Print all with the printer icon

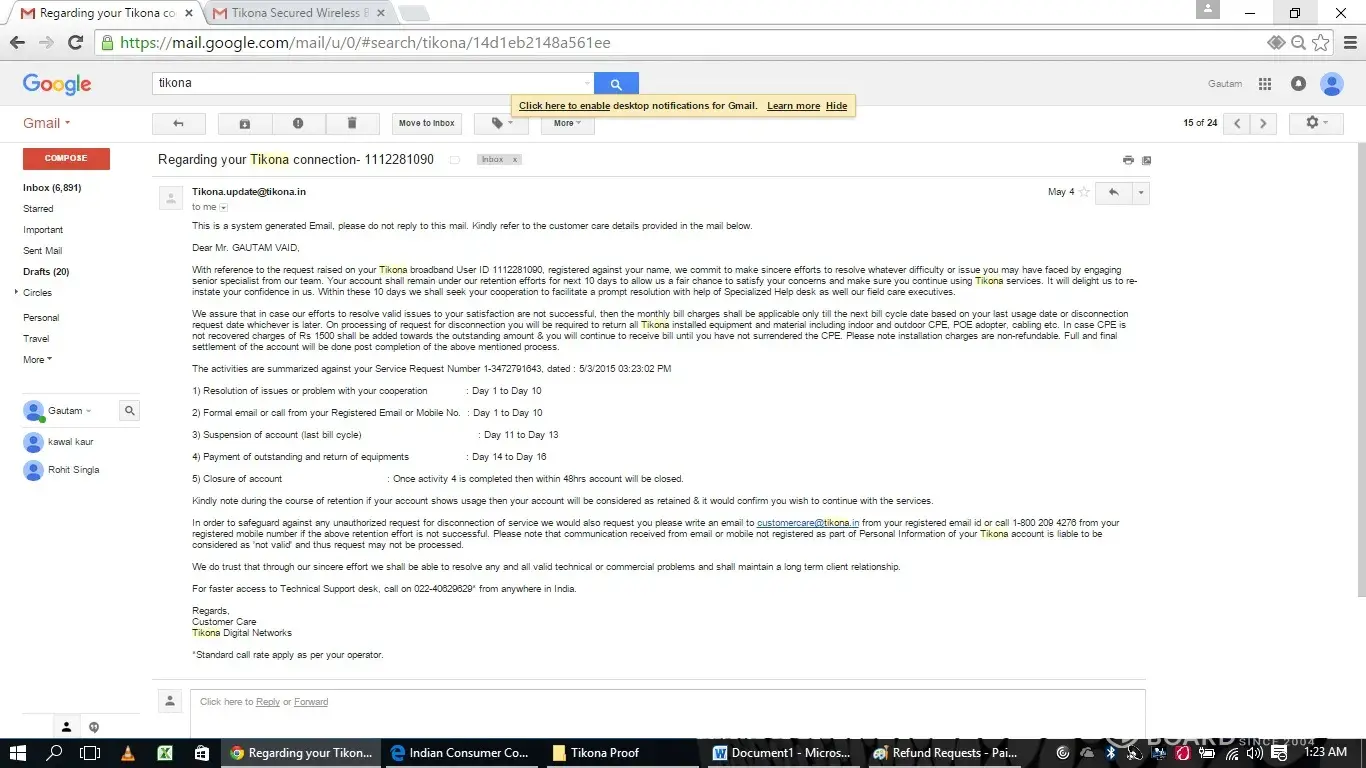pyautogui.click(x=1128, y=160)
